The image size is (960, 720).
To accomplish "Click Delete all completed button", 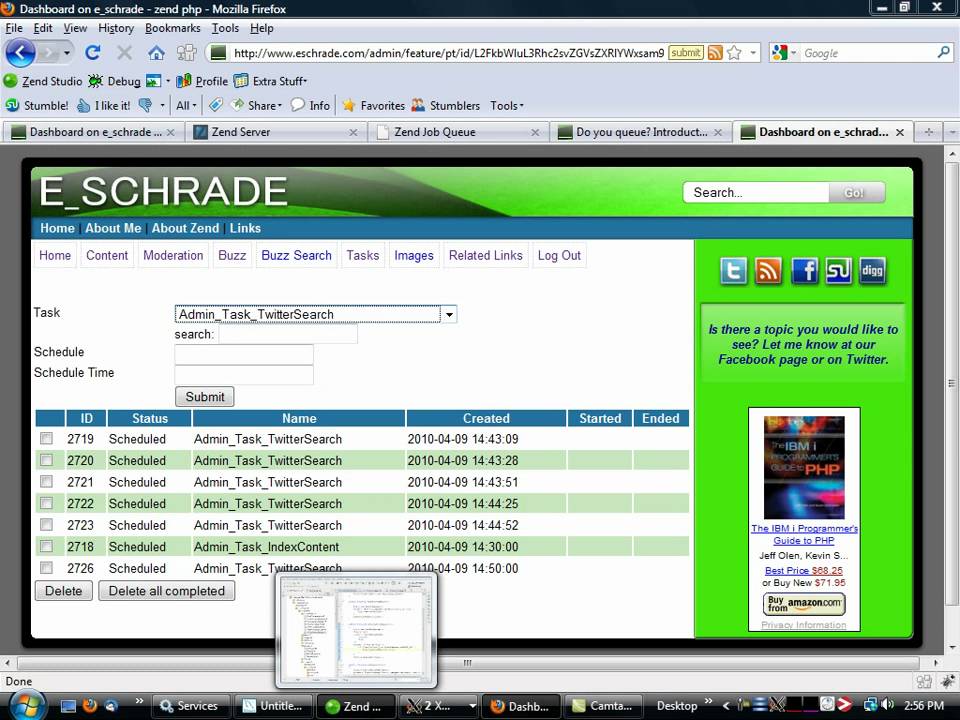I will point(167,591).
